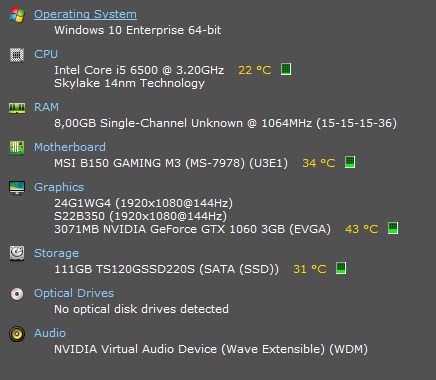
Task: Open the Graphics section heading
Action: tap(59, 187)
